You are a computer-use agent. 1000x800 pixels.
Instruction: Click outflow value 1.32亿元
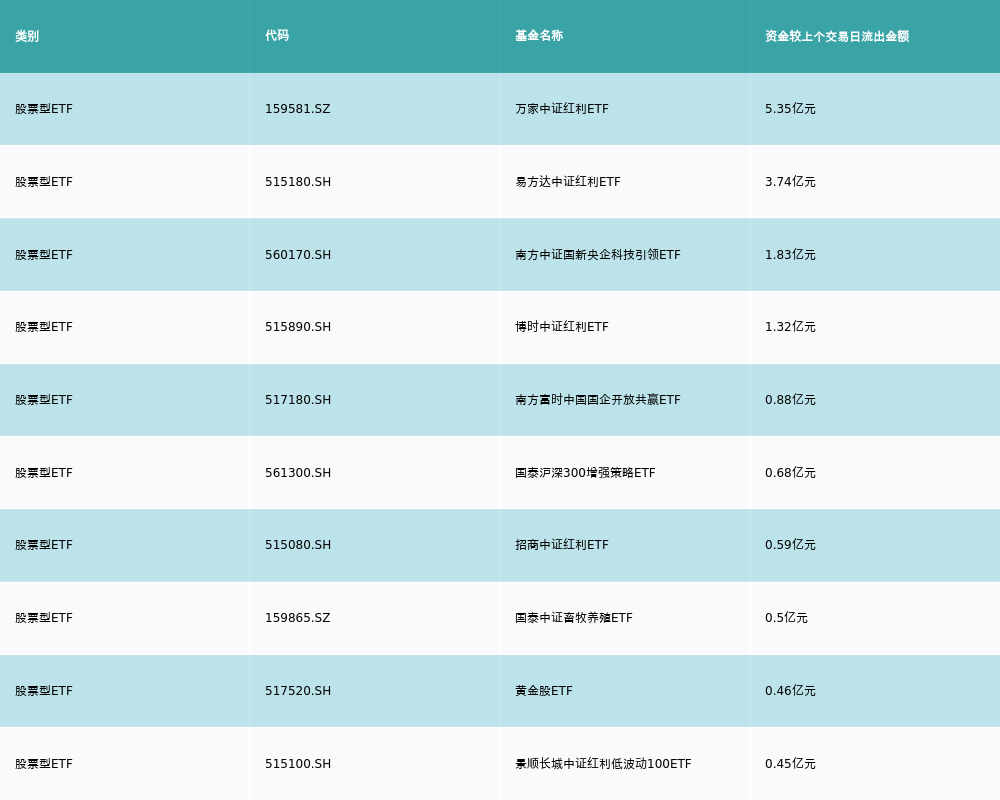(x=790, y=327)
